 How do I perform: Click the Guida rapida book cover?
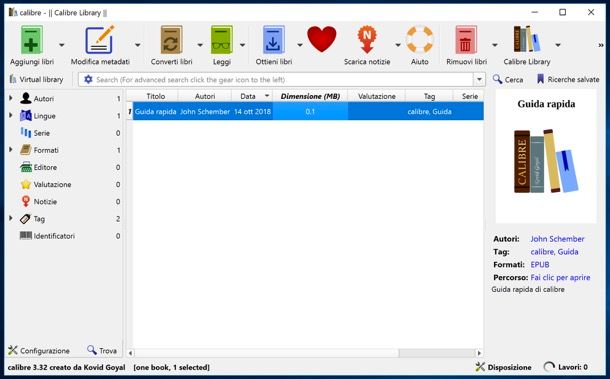tap(546, 156)
